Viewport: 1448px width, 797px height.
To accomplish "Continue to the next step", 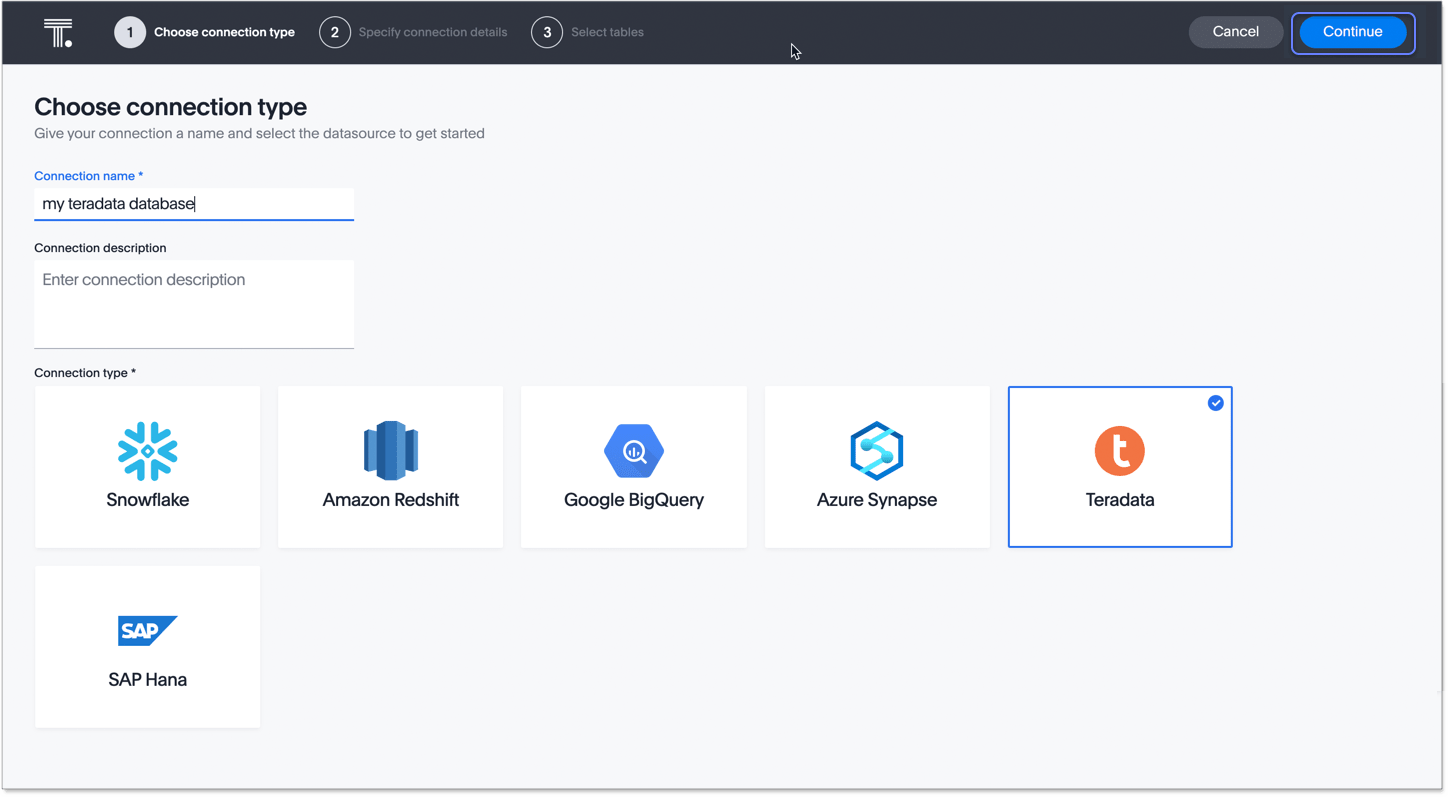I will click(1353, 32).
